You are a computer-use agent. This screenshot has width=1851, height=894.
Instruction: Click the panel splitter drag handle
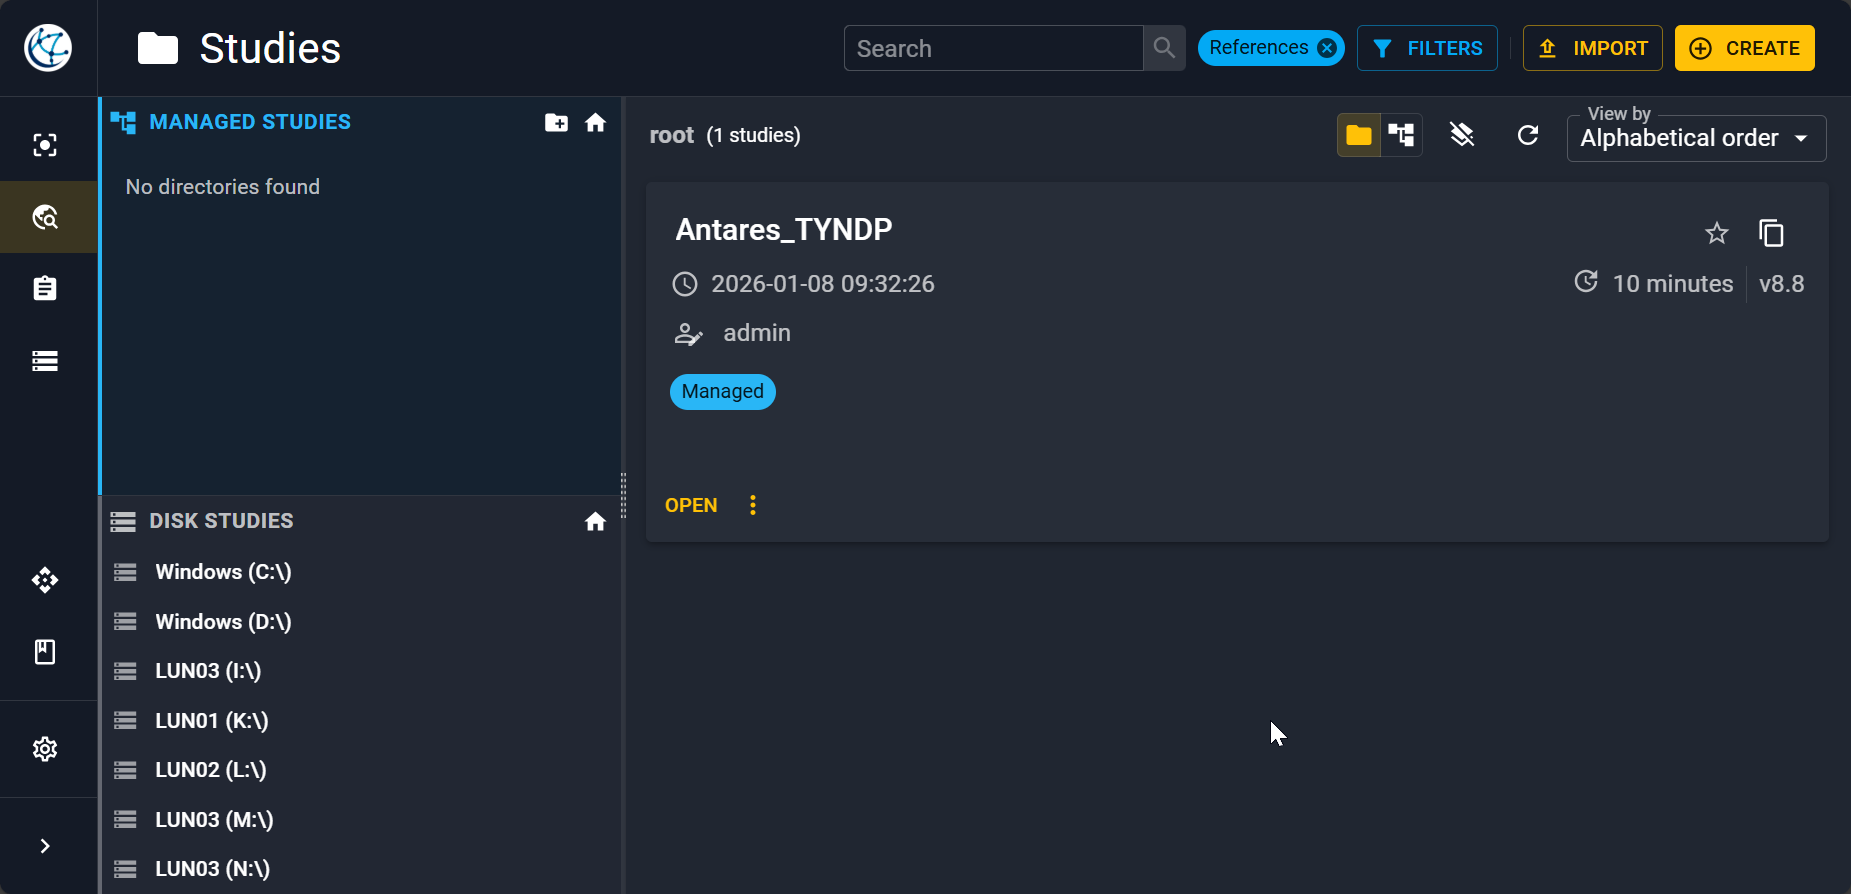623,496
